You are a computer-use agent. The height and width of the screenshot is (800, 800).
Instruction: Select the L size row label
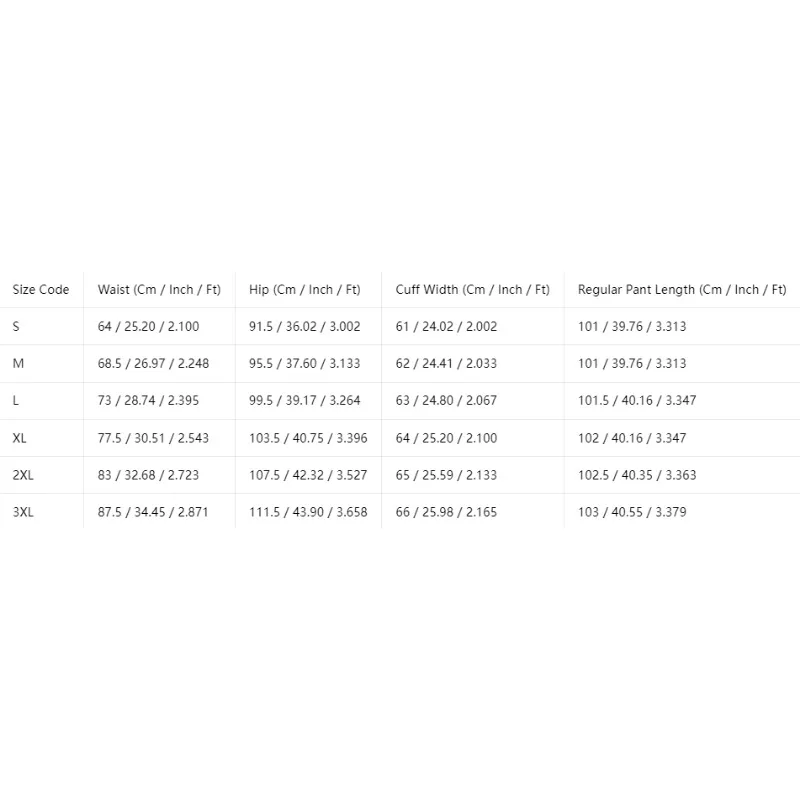15,401
